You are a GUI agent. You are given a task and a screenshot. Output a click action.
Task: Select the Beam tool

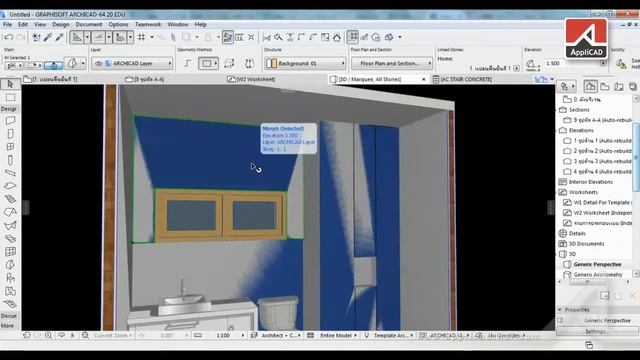pyautogui.click(x=10, y=173)
